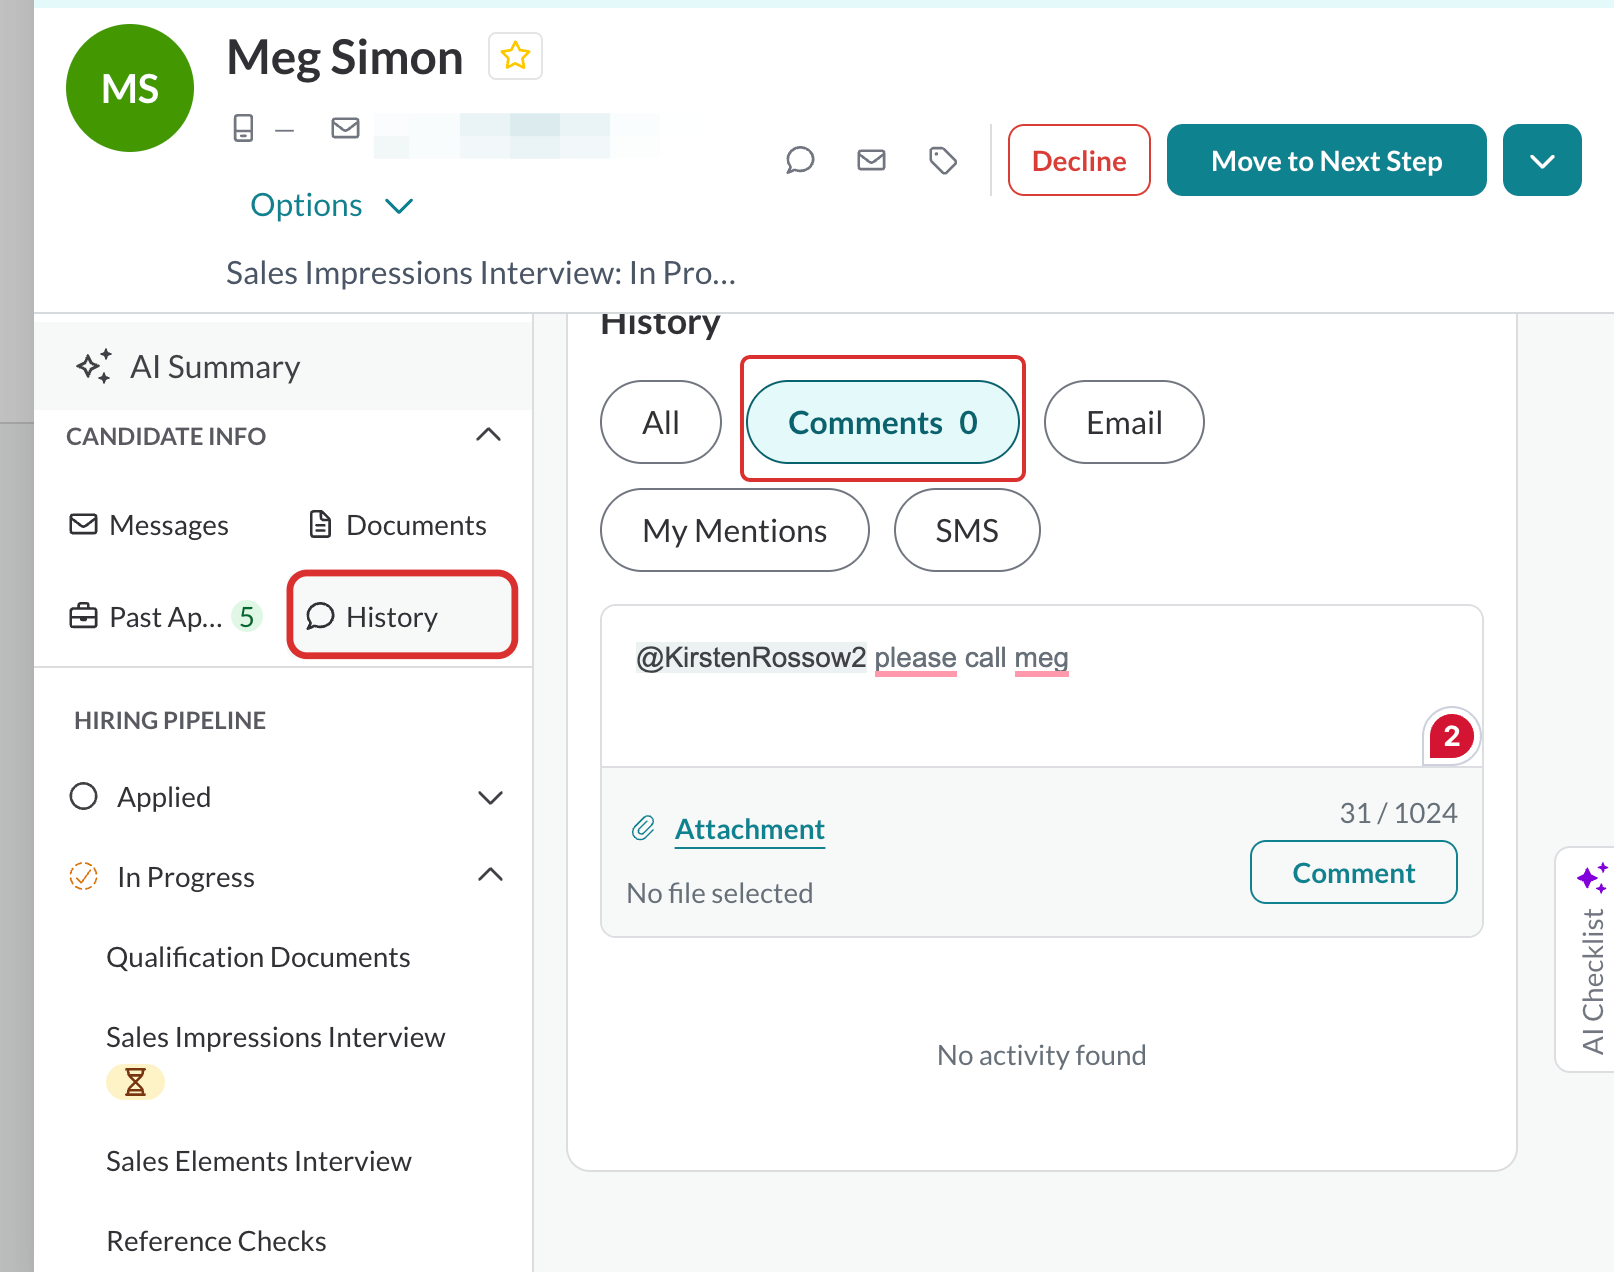
Task: Click Move to Next Step button
Action: pyautogui.click(x=1327, y=160)
